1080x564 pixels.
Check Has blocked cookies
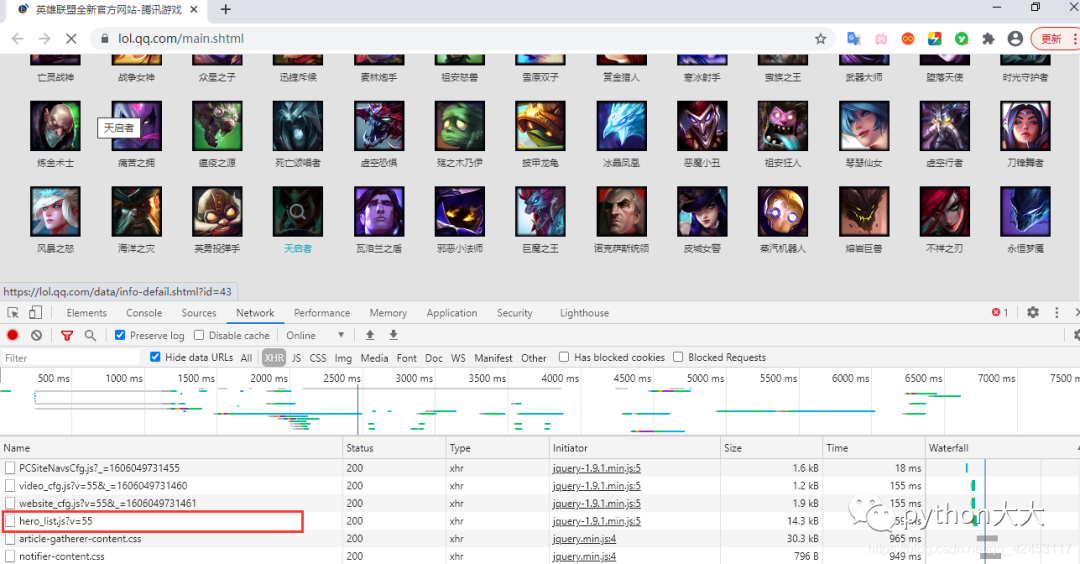click(x=564, y=357)
